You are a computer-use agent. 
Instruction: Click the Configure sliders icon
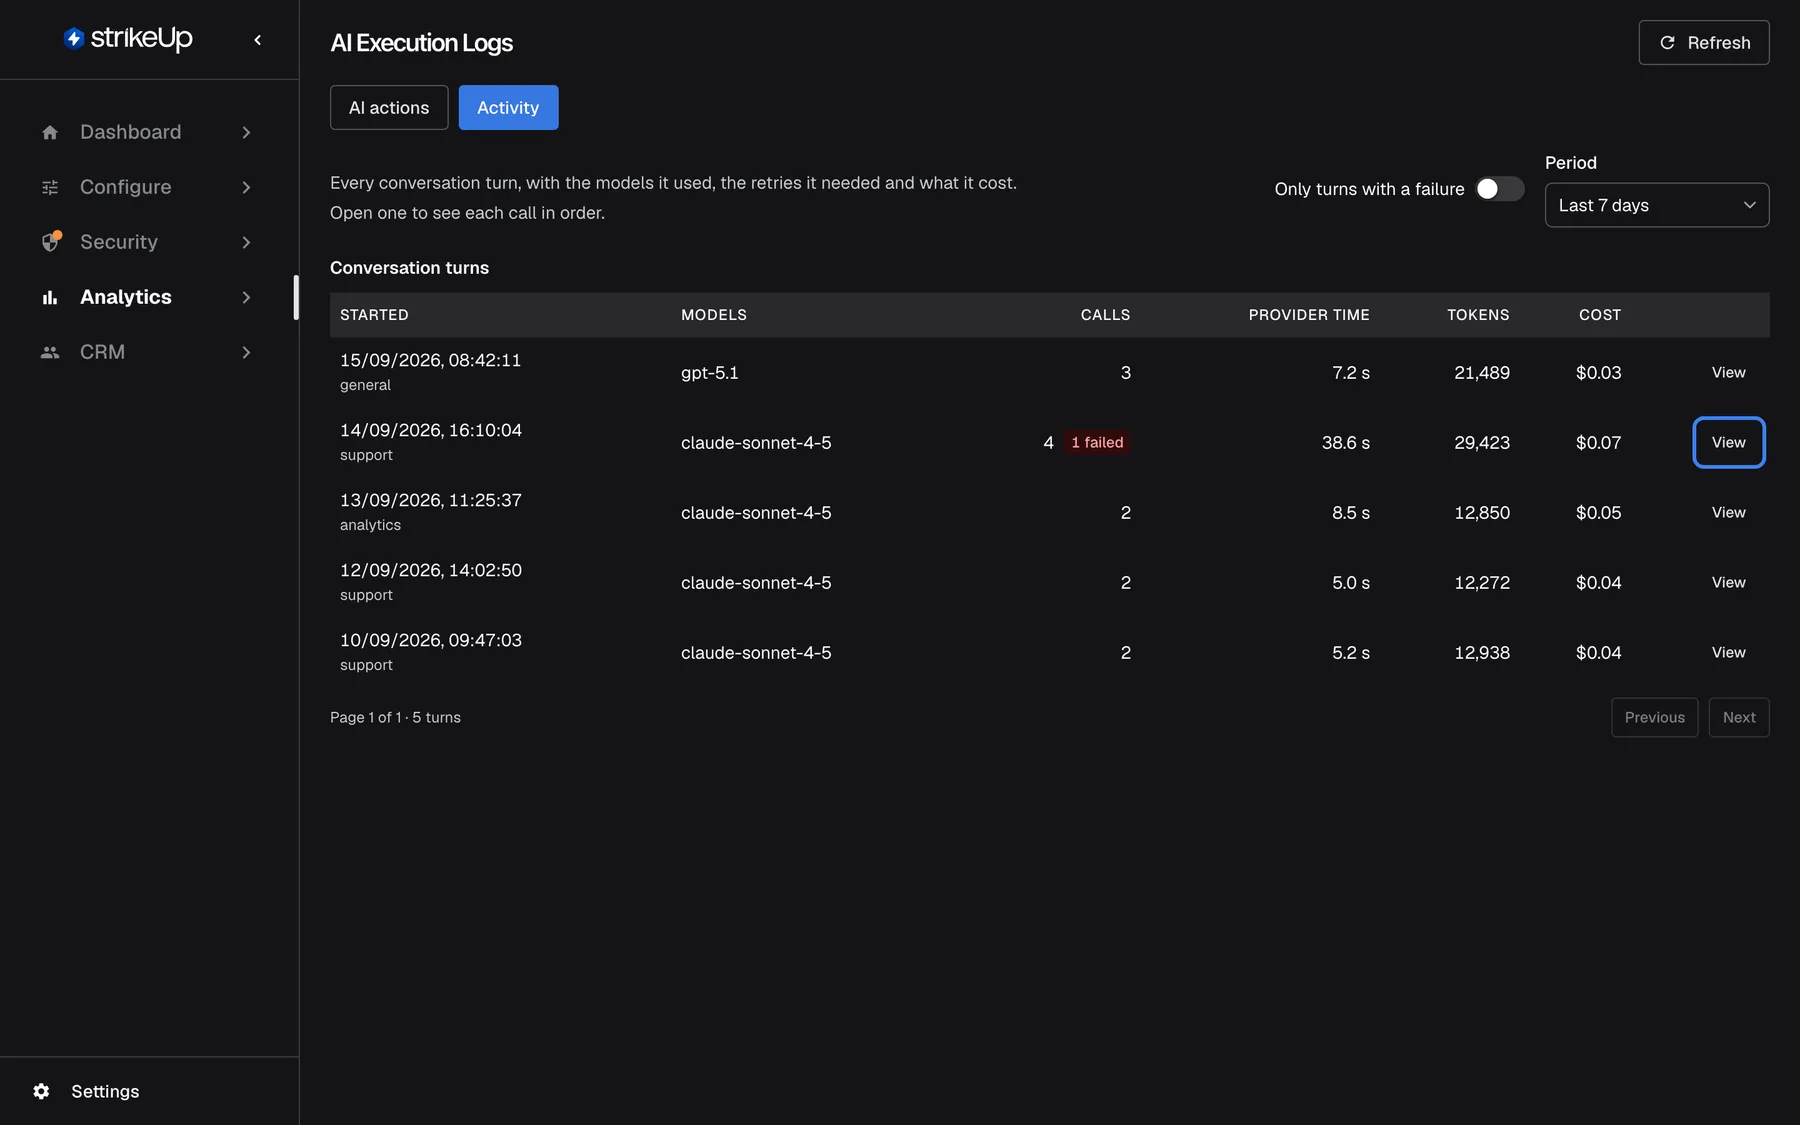[x=50, y=187]
